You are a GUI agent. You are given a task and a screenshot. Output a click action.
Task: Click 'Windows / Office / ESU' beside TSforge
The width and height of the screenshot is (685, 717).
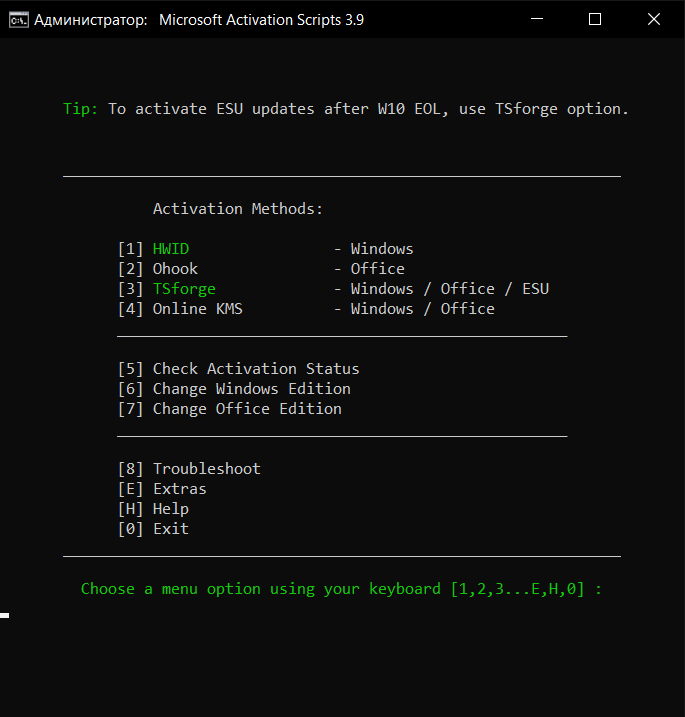(450, 289)
